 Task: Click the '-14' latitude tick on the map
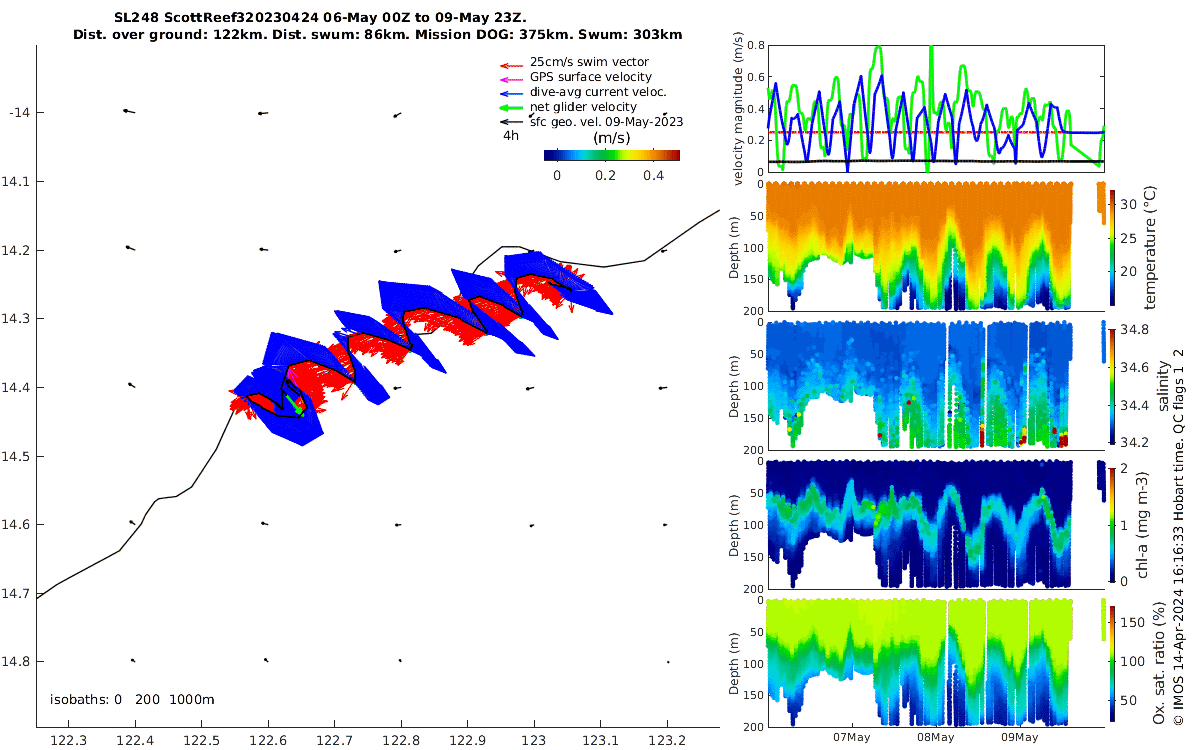pos(19,113)
